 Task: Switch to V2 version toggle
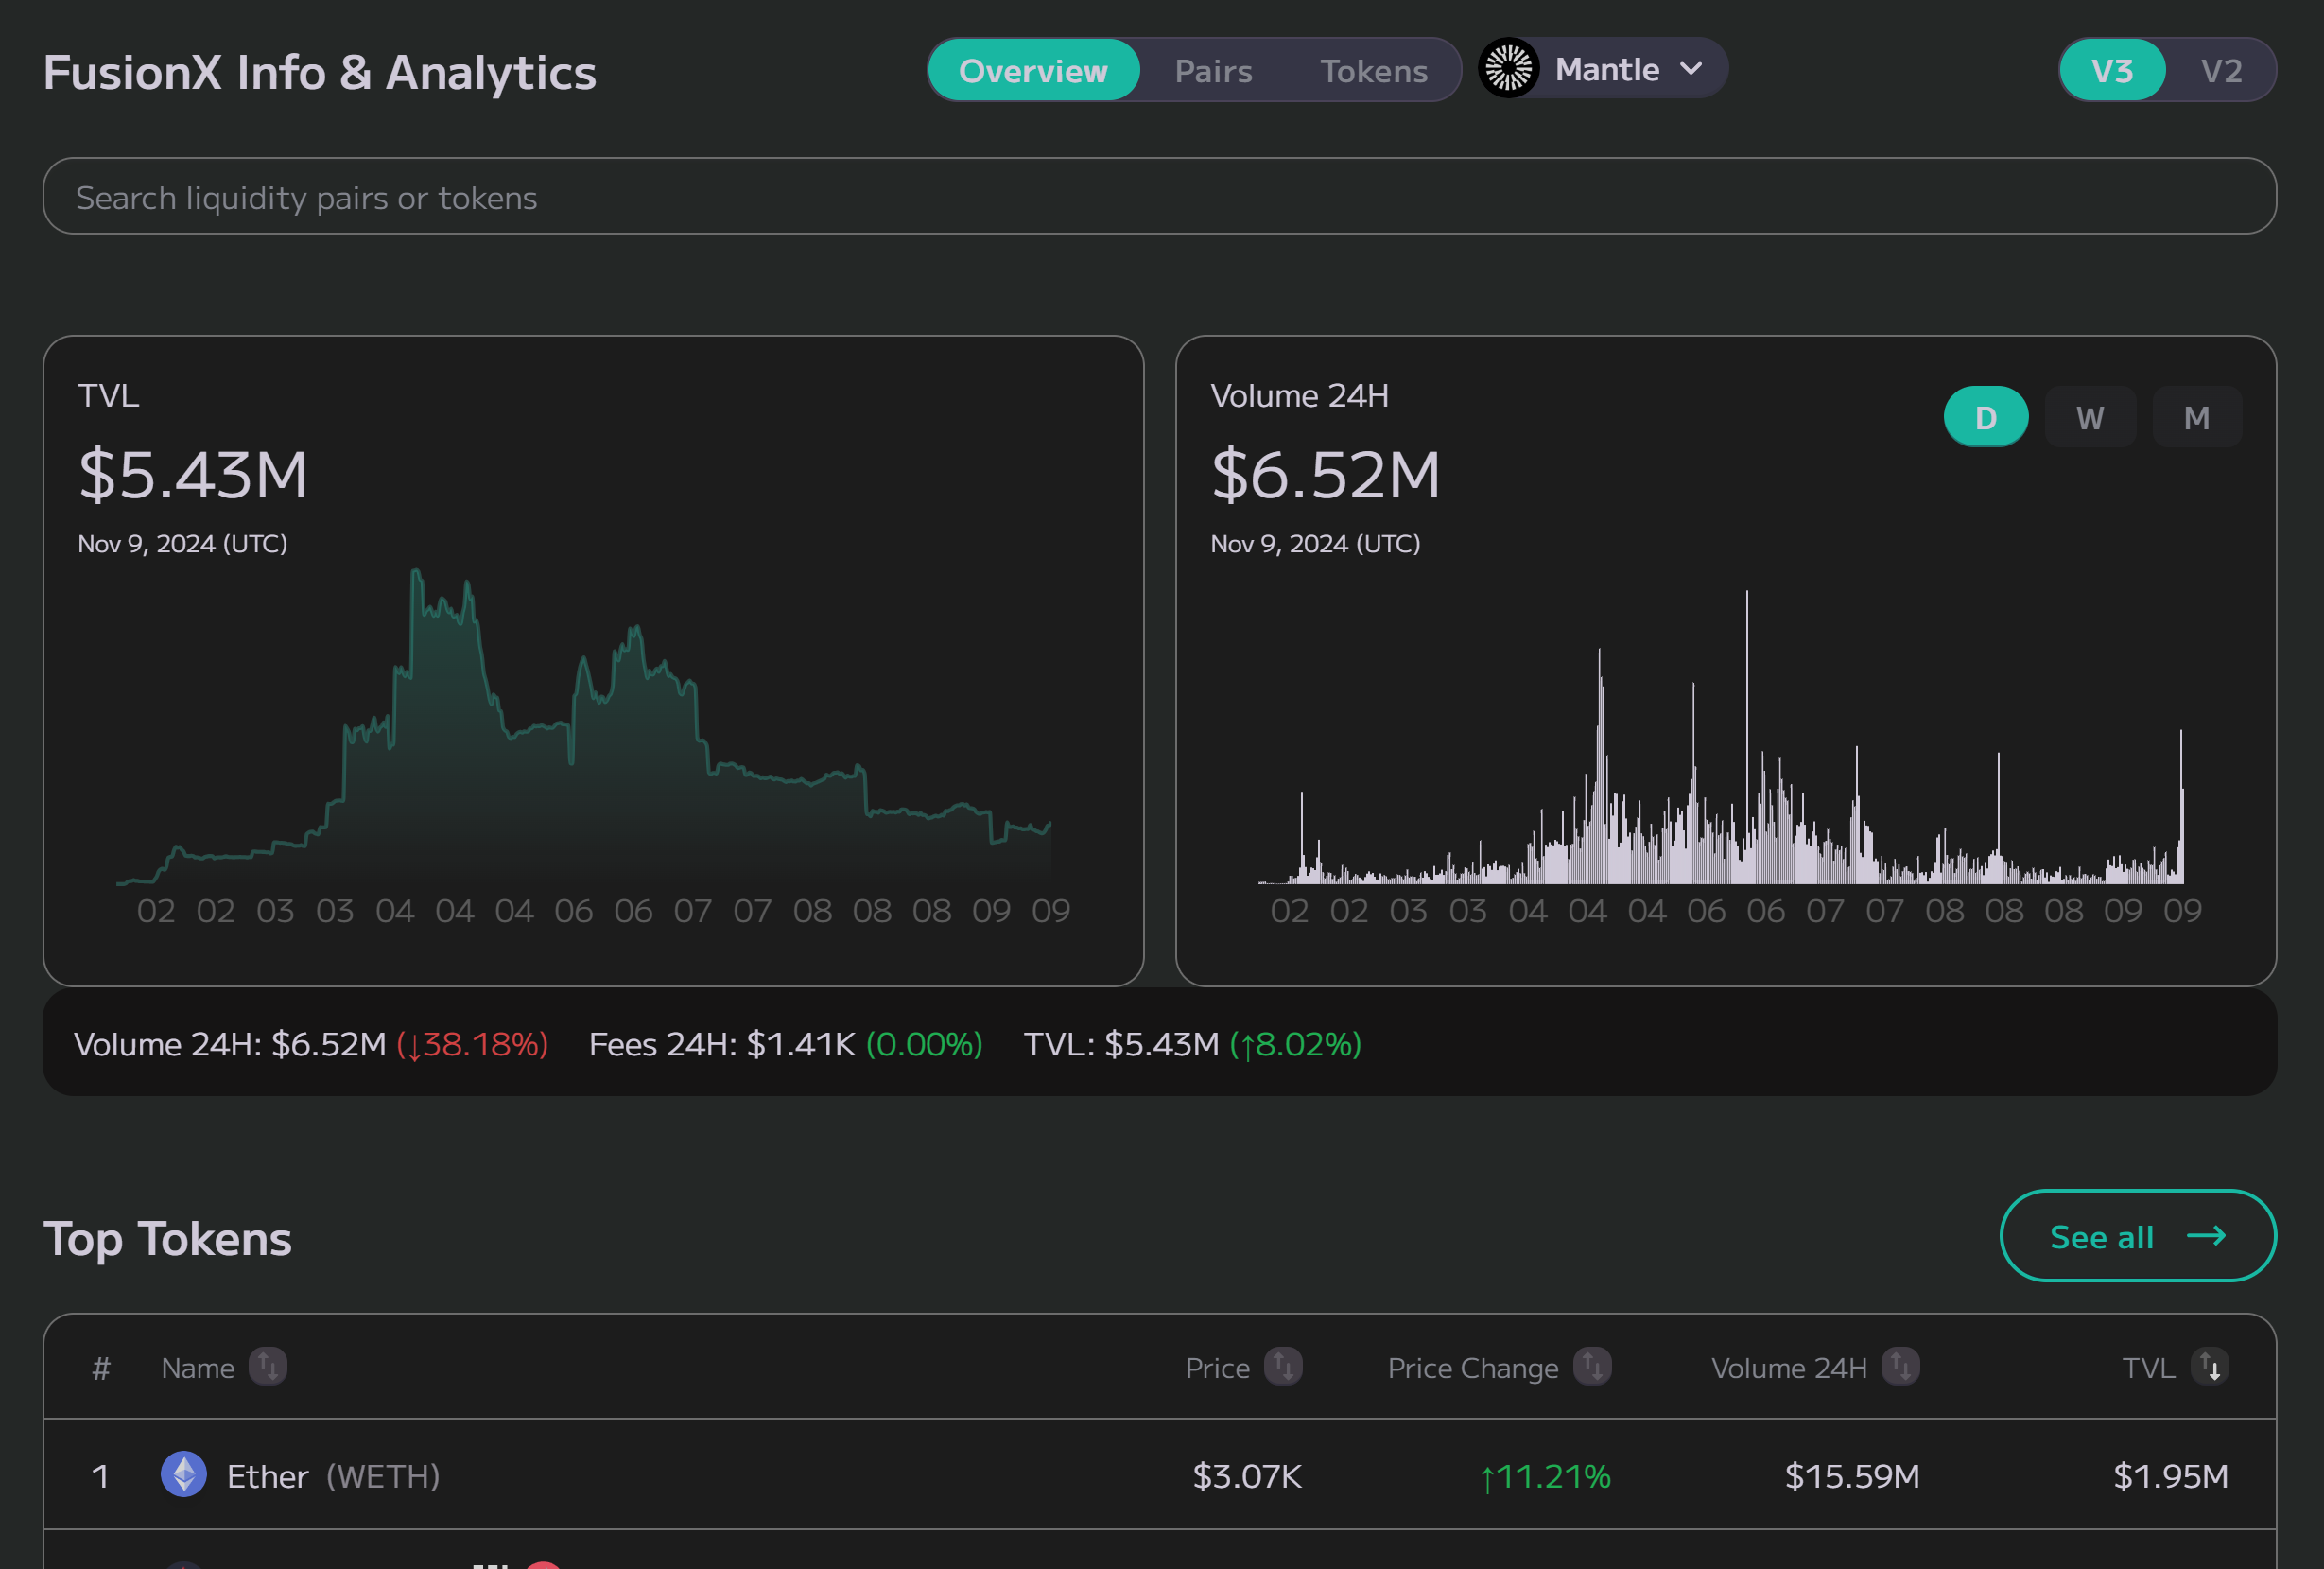[2221, 70]
